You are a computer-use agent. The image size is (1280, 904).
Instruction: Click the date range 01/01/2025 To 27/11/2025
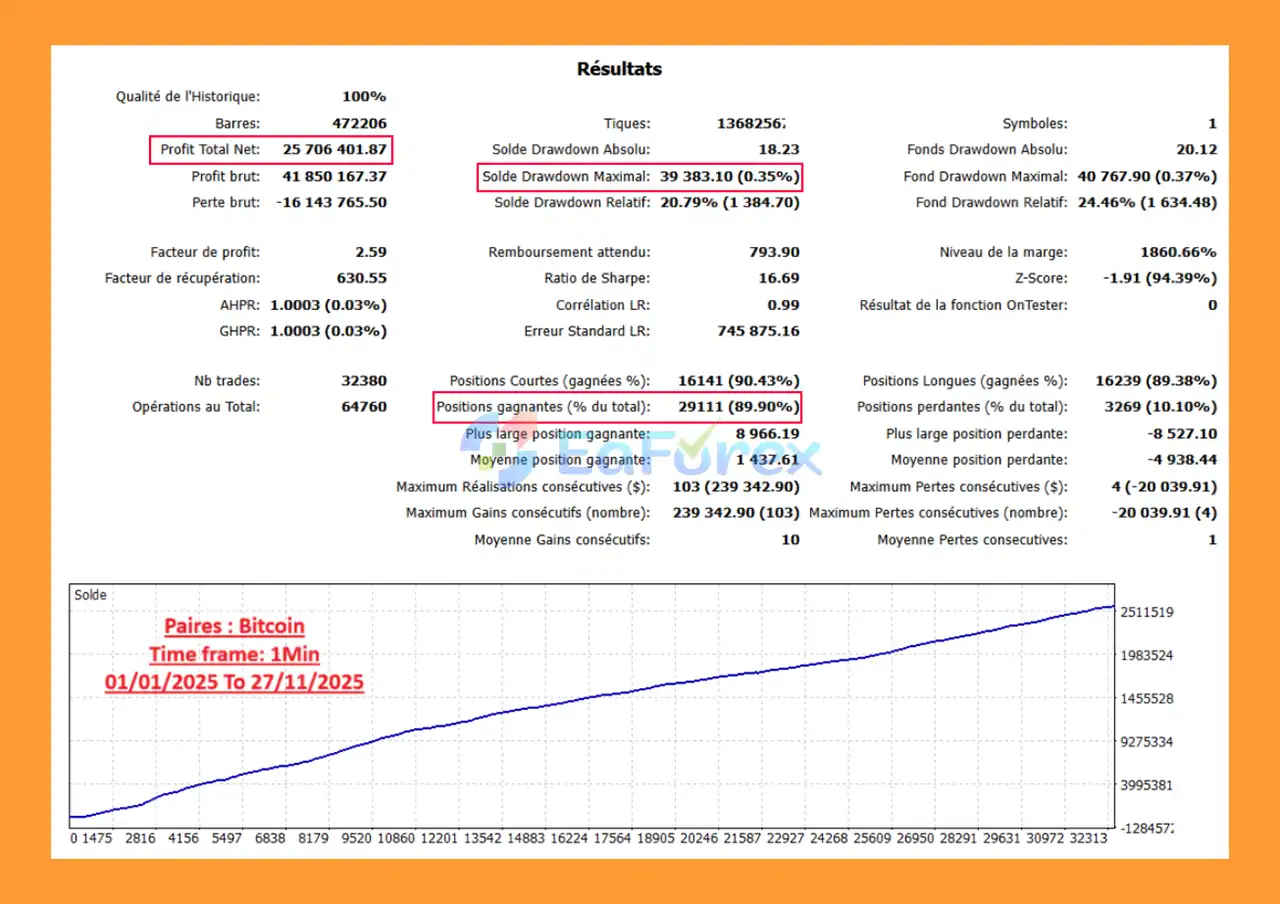point(234,682)
